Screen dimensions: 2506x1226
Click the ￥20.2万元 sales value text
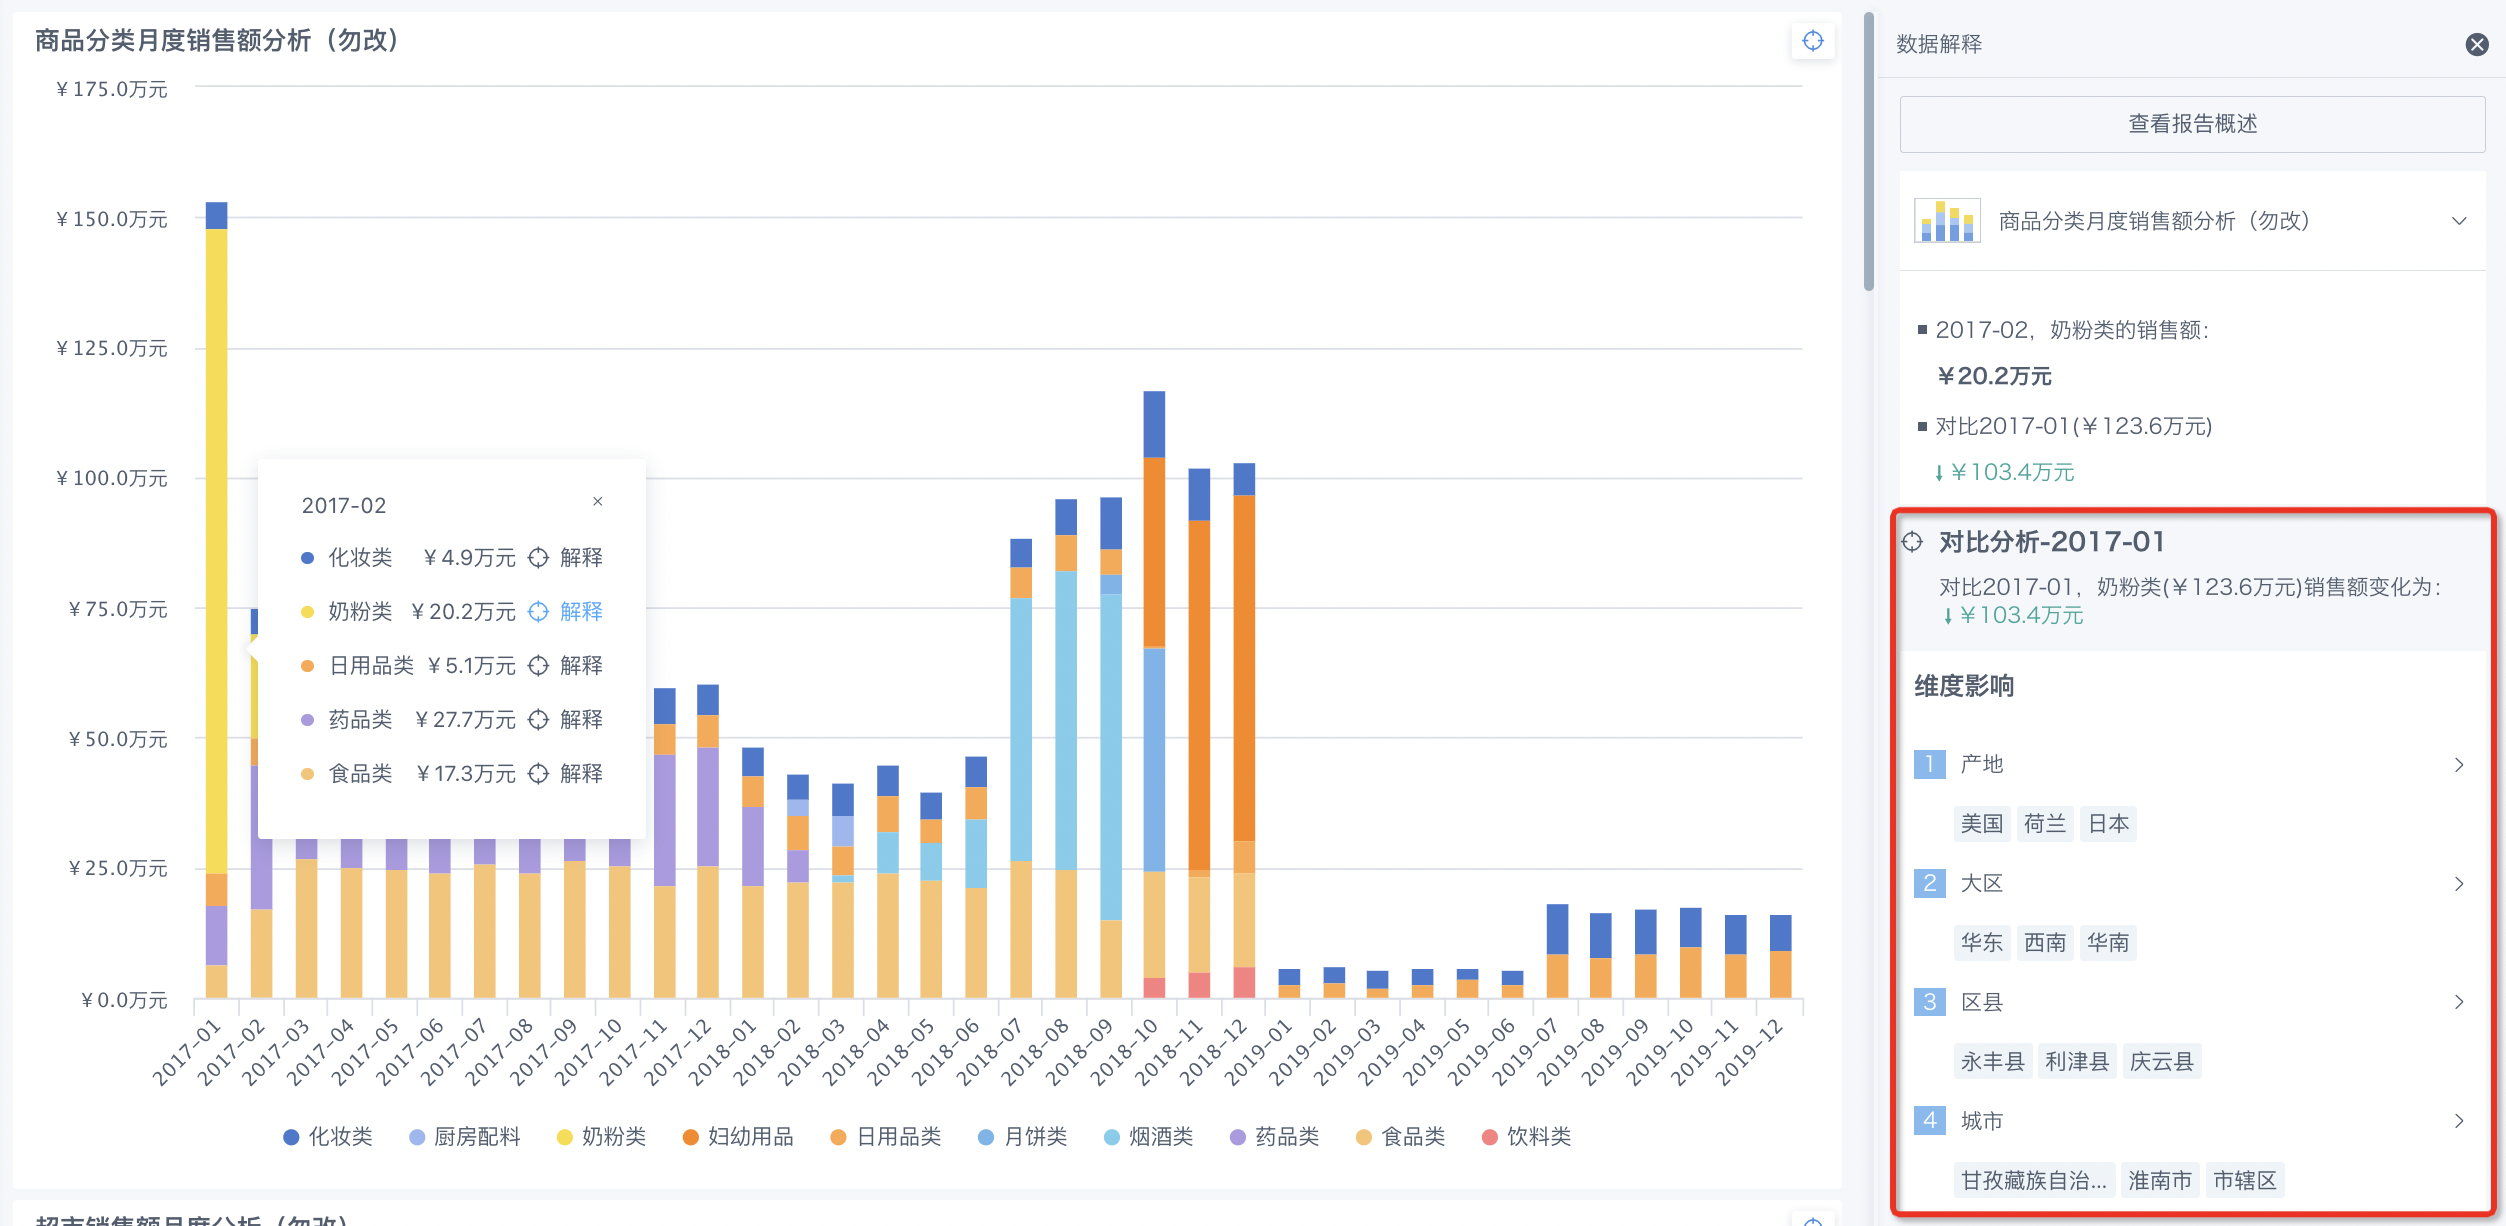click(1994, 377)
